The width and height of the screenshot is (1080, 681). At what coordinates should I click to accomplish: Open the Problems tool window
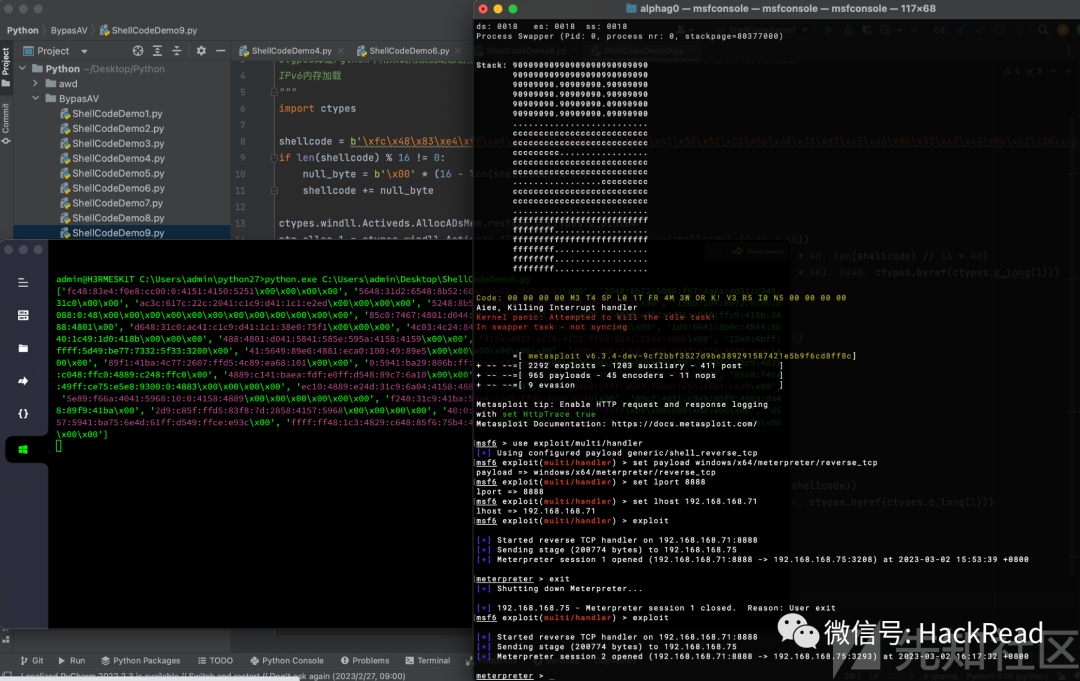pyautogui.click(x=365, y=660)
